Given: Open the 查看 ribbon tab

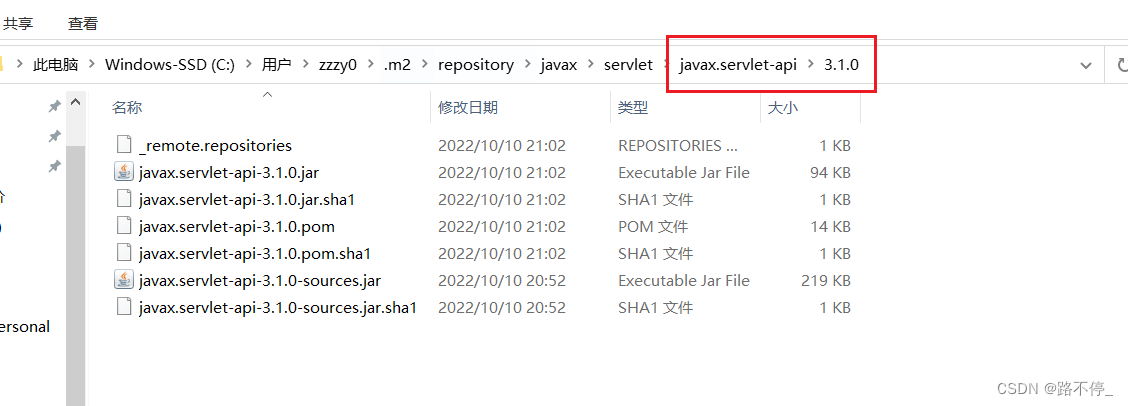Looking at the screenshot, I should coord(83,24).
